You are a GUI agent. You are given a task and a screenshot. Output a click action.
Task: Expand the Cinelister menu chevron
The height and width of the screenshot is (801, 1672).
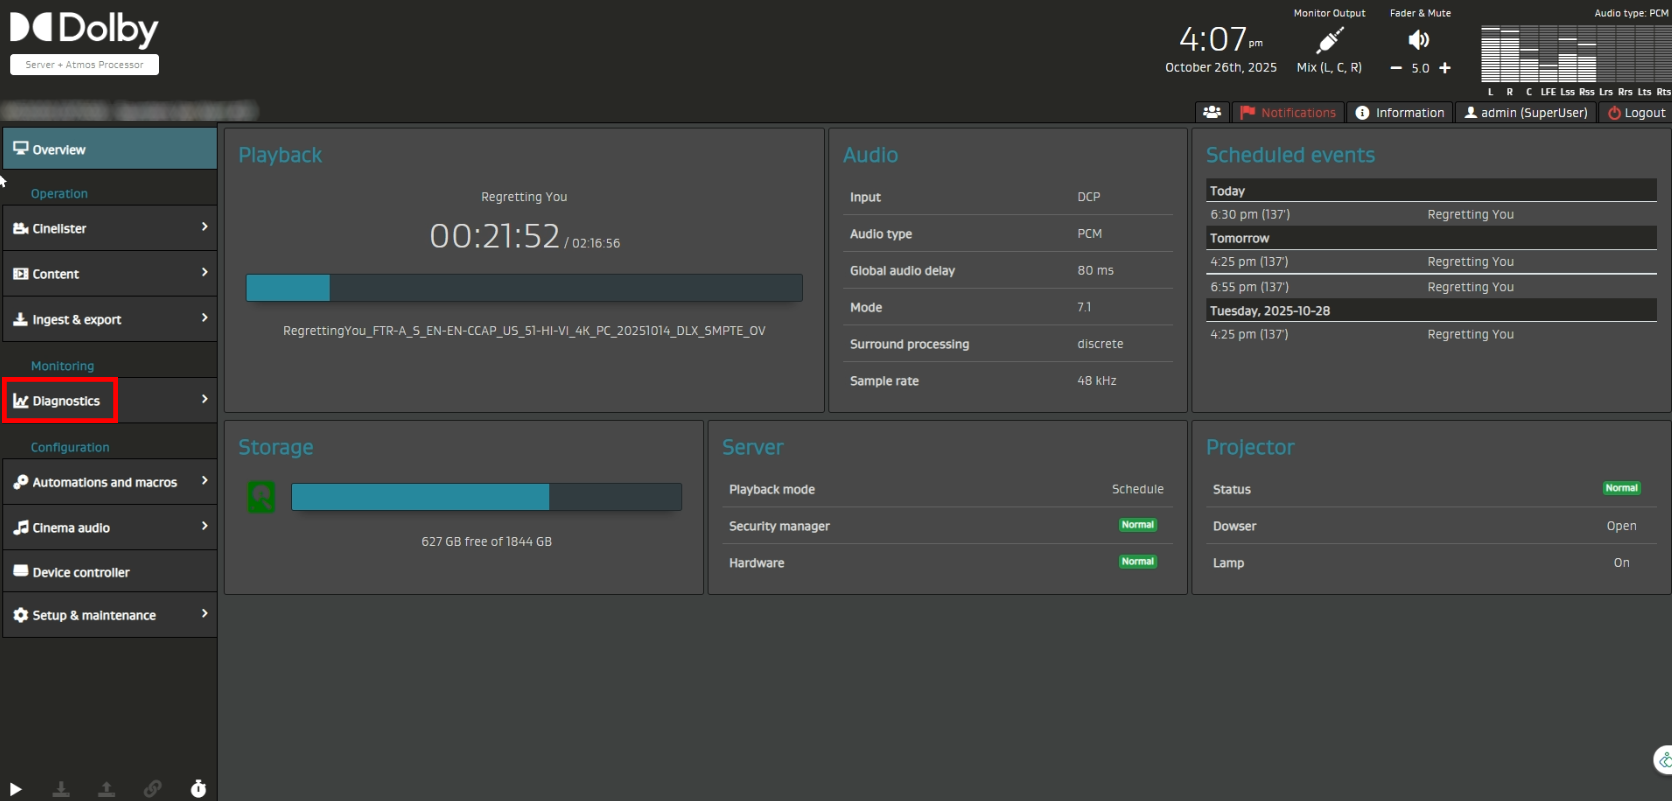click(x=204, y=227)
